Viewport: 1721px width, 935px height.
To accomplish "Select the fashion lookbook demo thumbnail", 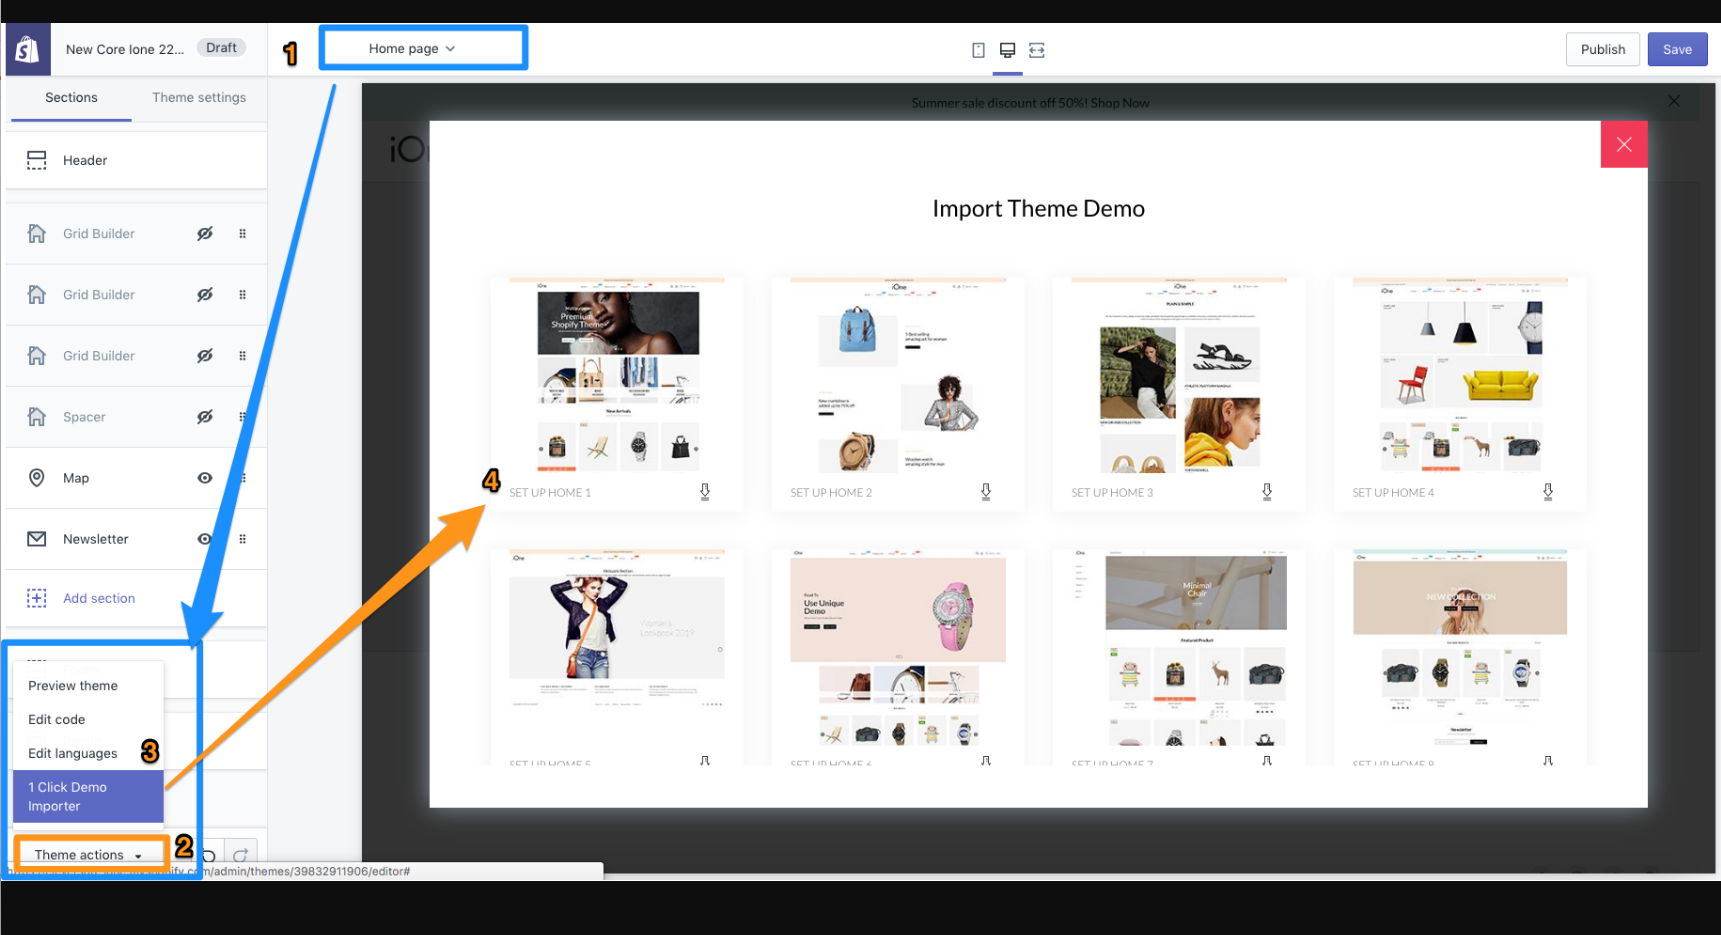I will pos(617,648).
